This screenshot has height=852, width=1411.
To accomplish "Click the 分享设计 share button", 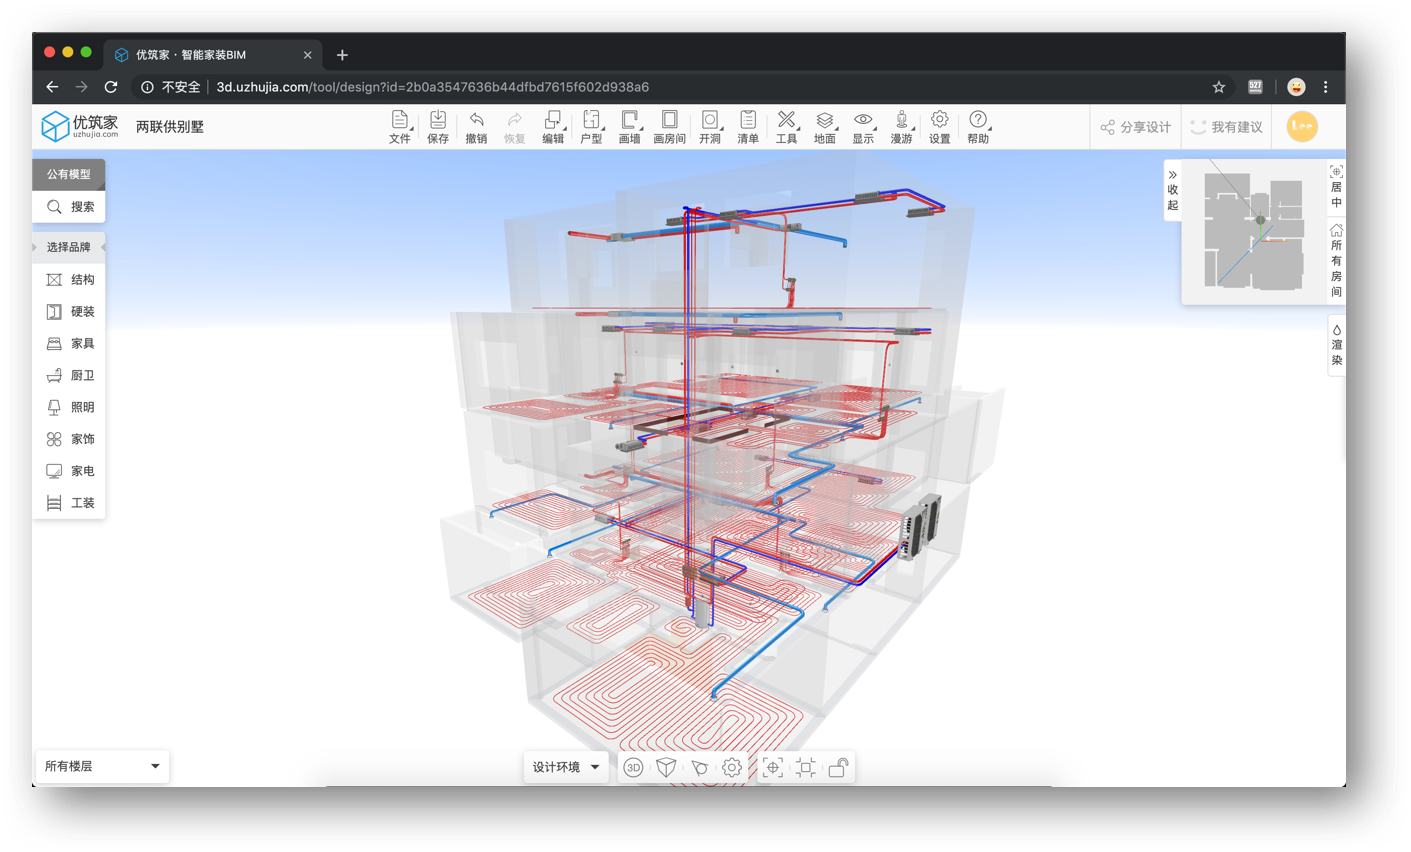I will tap(1135, 127).
